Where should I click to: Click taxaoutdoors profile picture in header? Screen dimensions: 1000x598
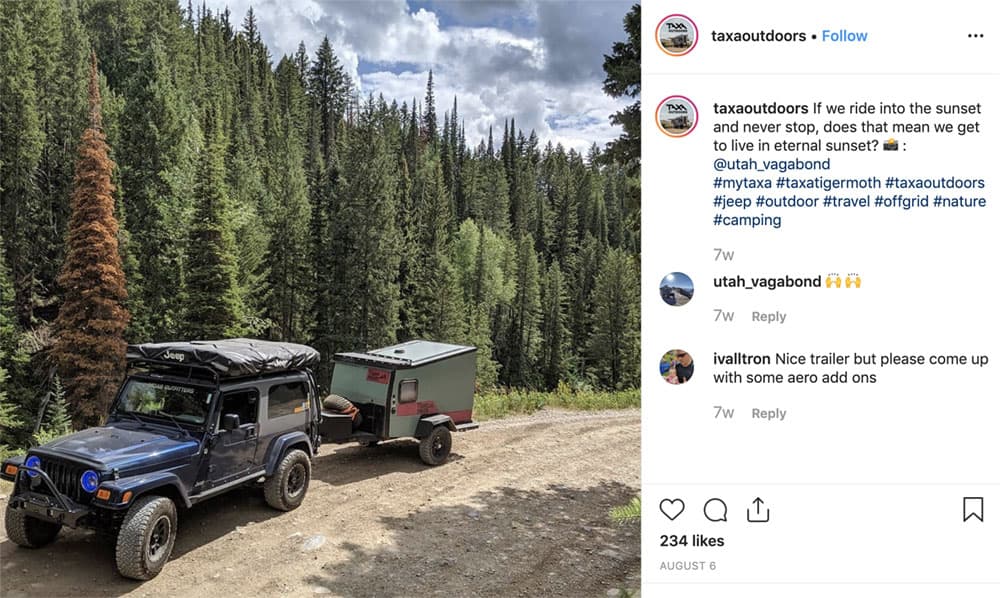676,35
